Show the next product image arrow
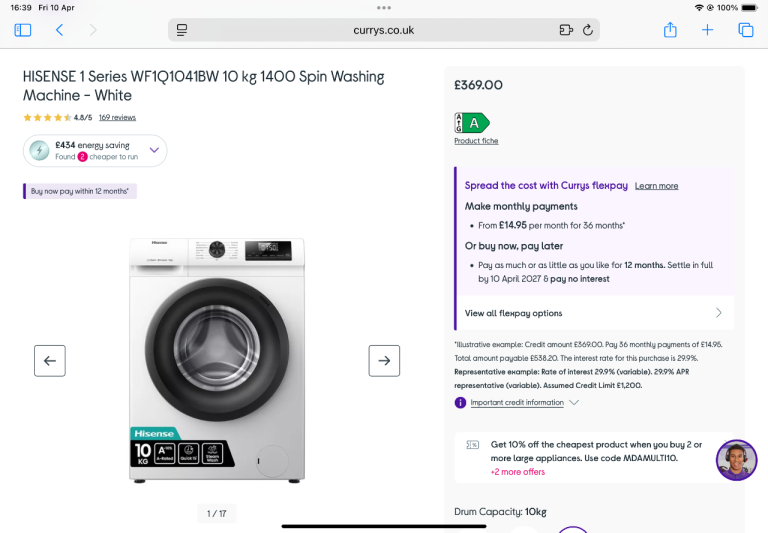 [384, 361]
